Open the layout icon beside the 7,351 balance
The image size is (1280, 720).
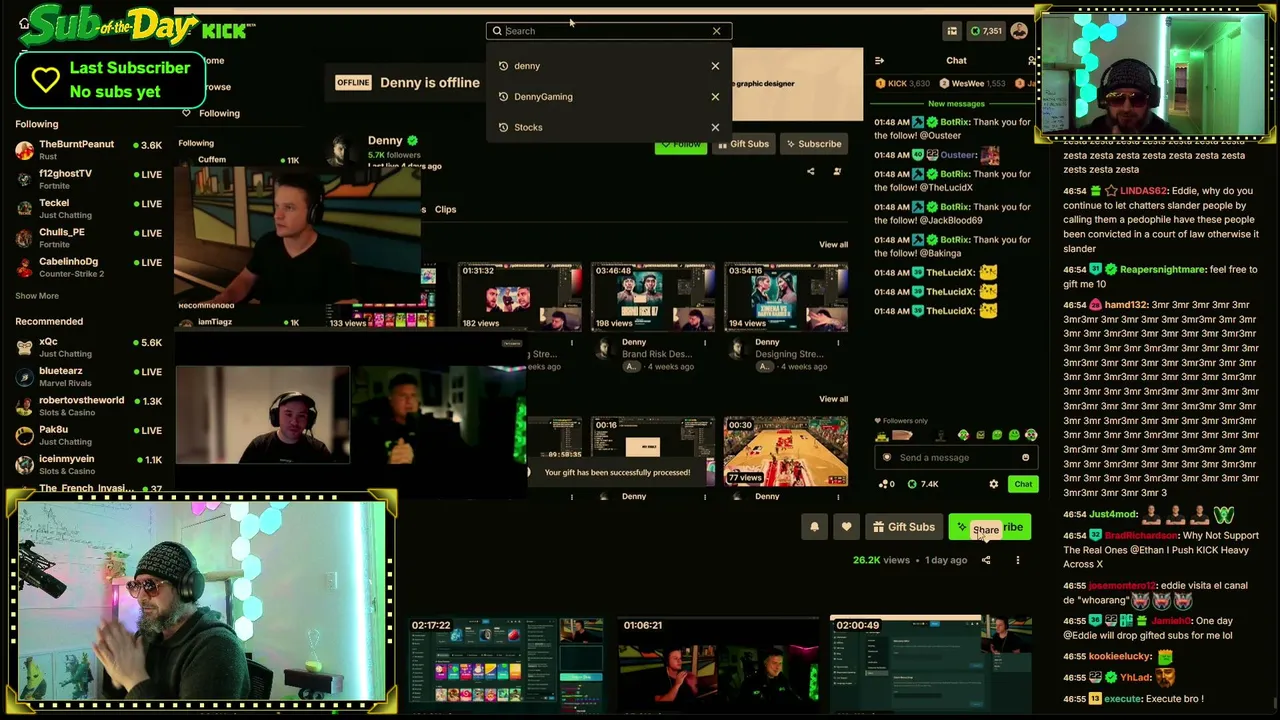[952, 31]
